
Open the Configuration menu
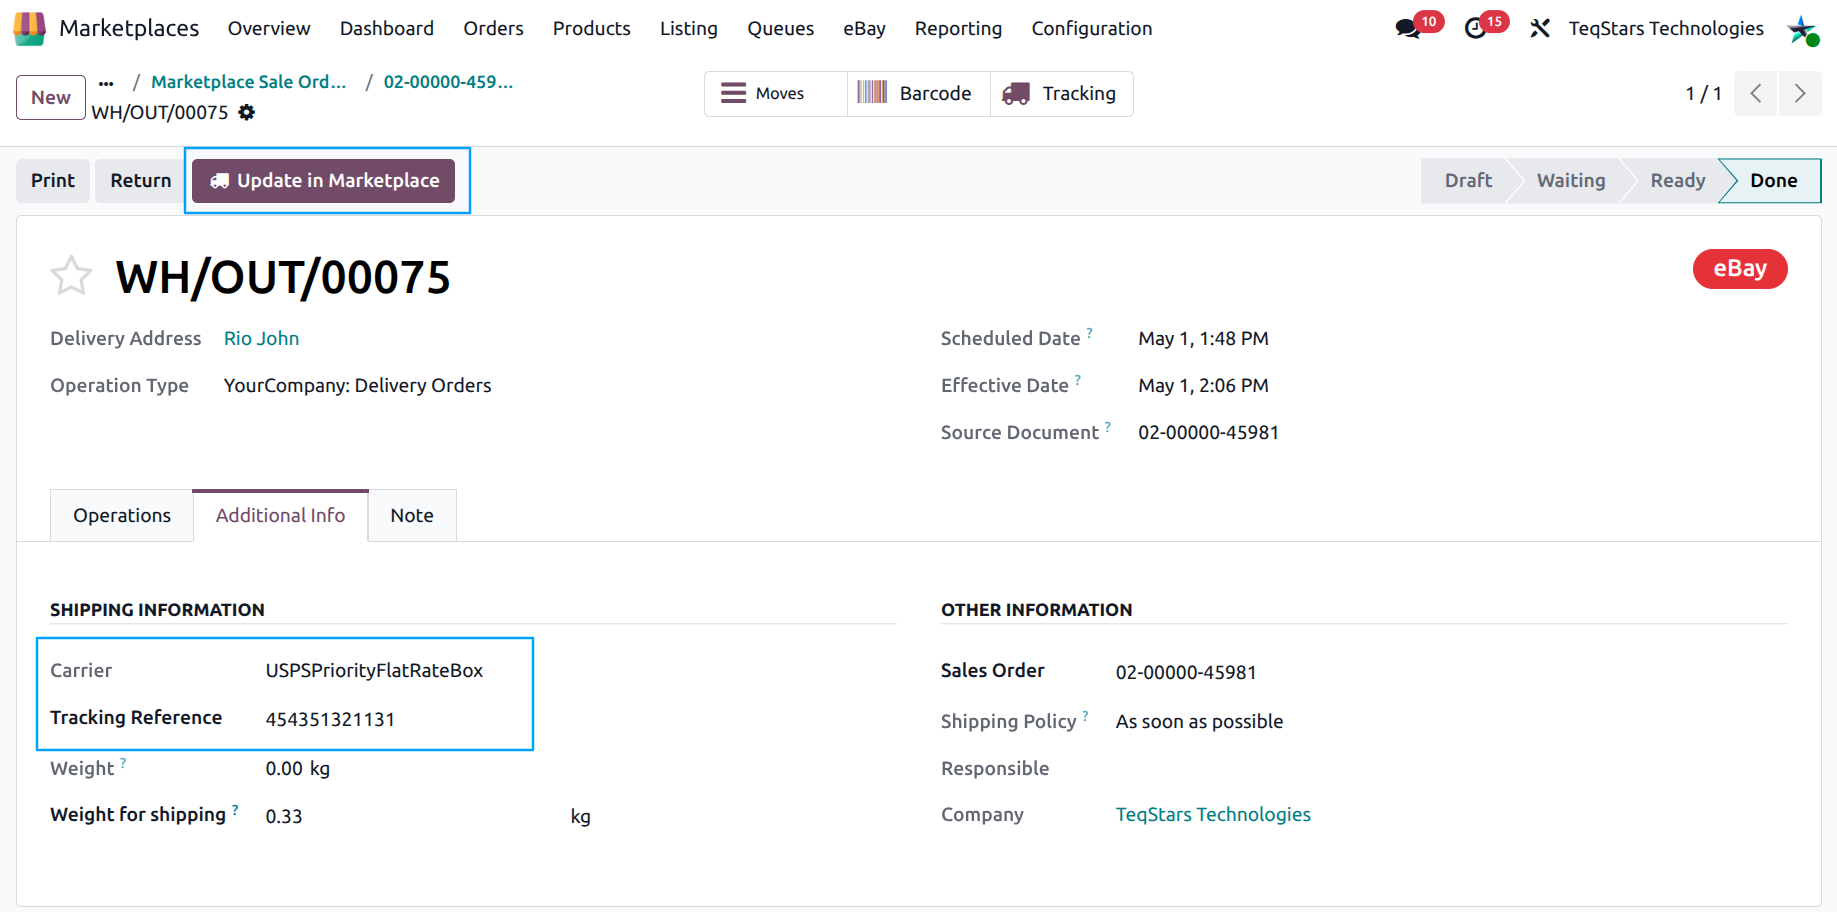pos(1092,29)
